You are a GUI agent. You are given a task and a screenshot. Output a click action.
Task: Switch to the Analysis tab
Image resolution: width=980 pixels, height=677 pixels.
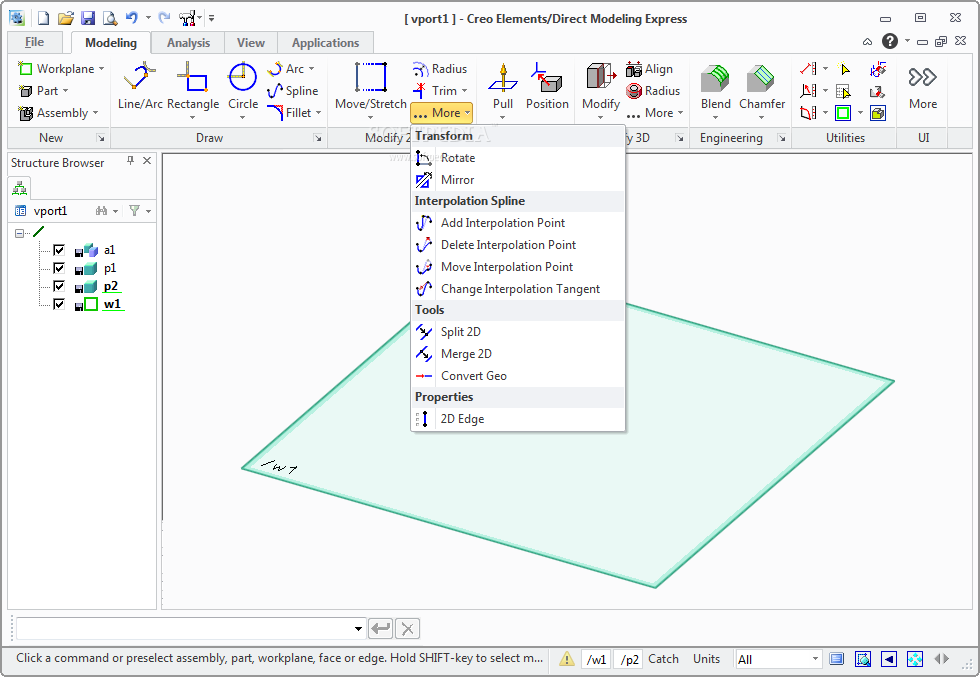[188, 43]
